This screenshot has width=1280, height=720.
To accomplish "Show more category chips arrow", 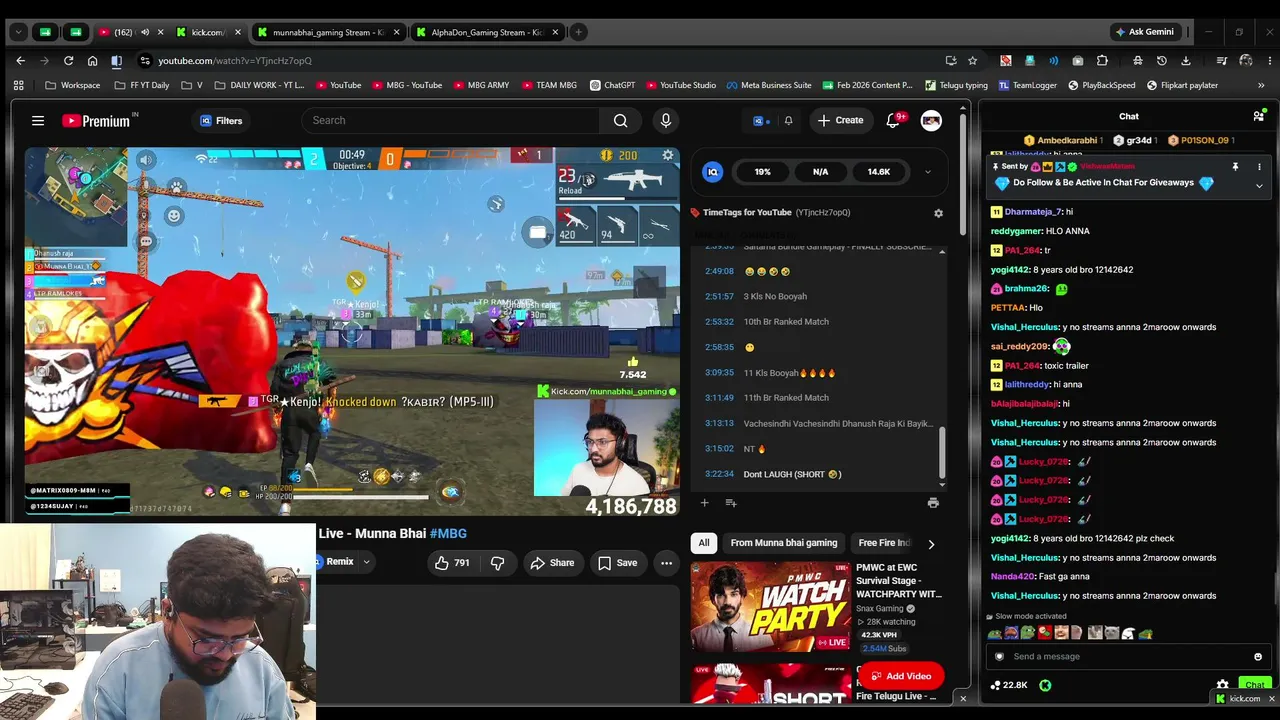I will pos(931,544).
